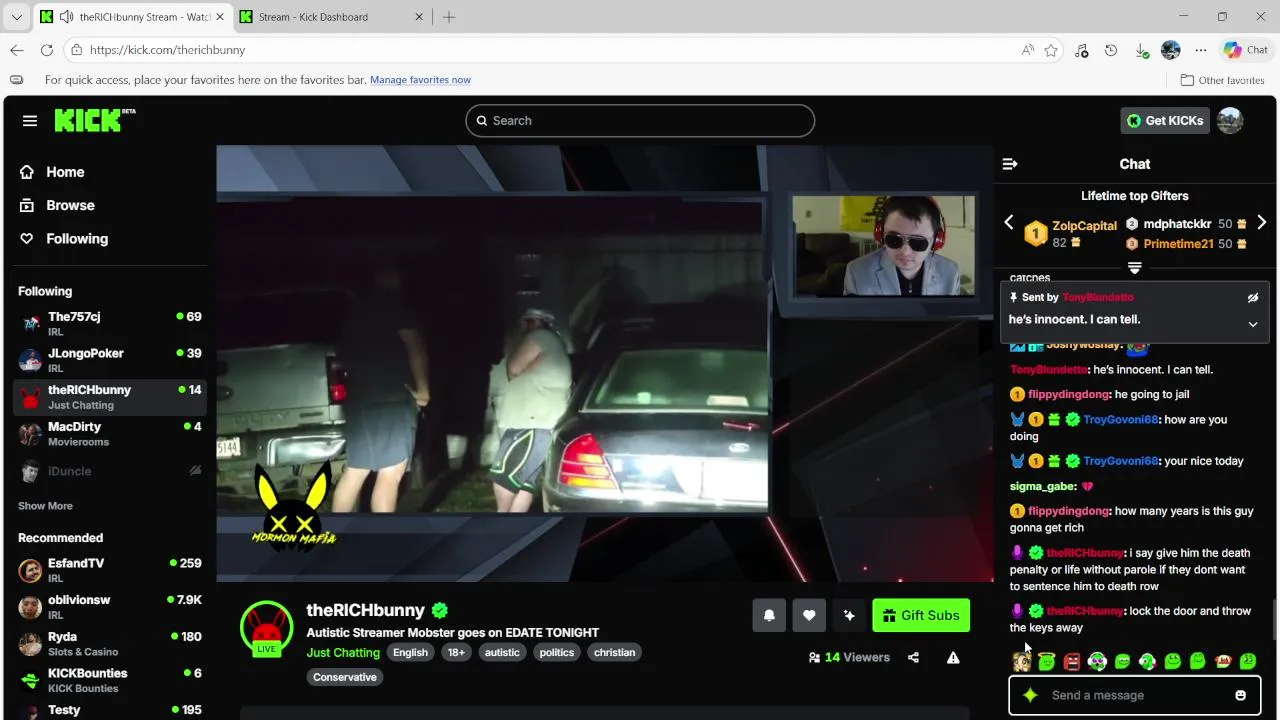The image size is (1280, 720).
Task: Toggle Read aloud in address bar
Action: 1028,50
